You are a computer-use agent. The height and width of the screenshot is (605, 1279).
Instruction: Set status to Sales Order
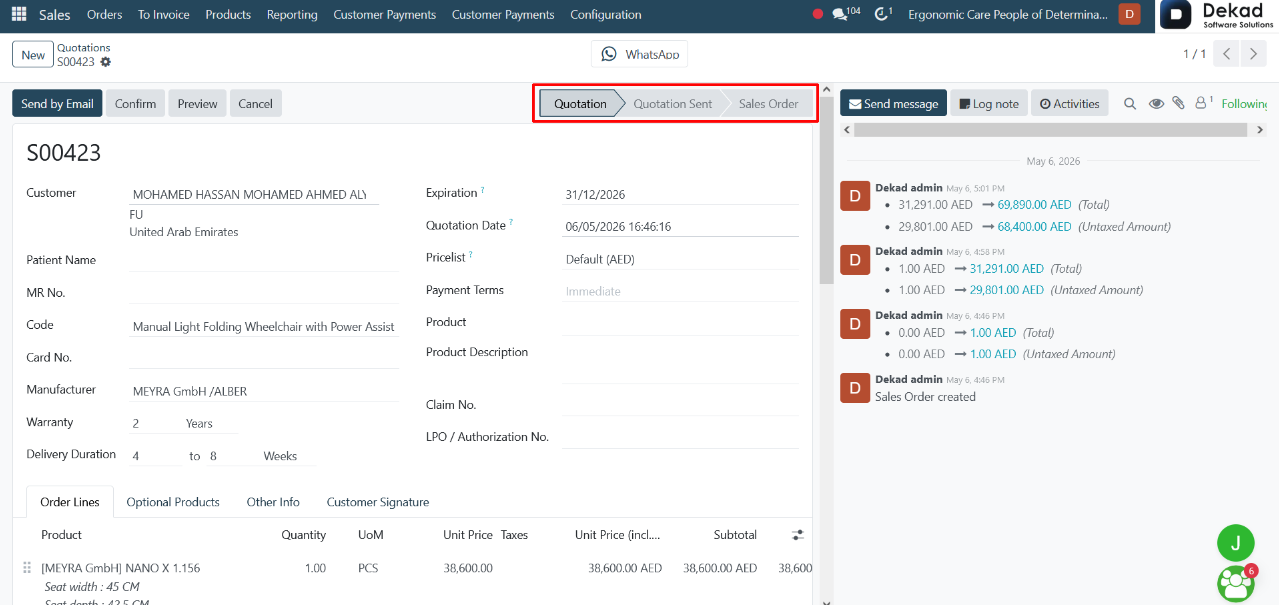click(768, 103)
